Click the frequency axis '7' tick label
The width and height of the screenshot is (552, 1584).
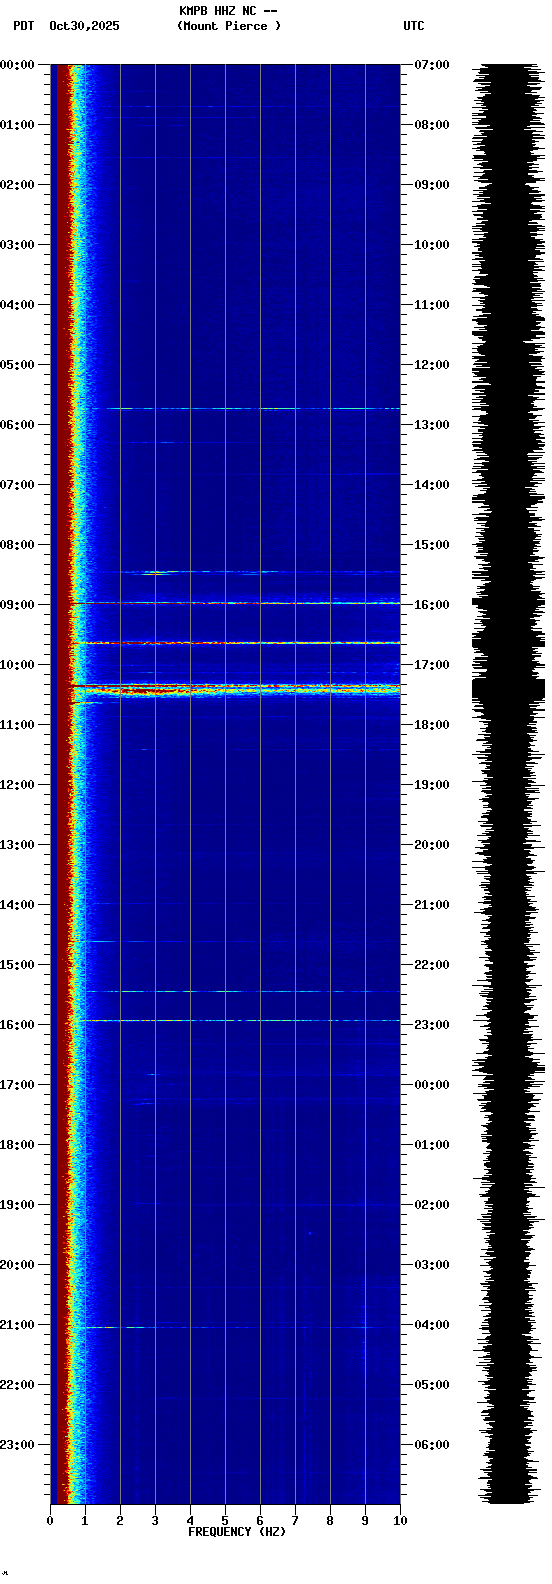[x=295, y=1521]
